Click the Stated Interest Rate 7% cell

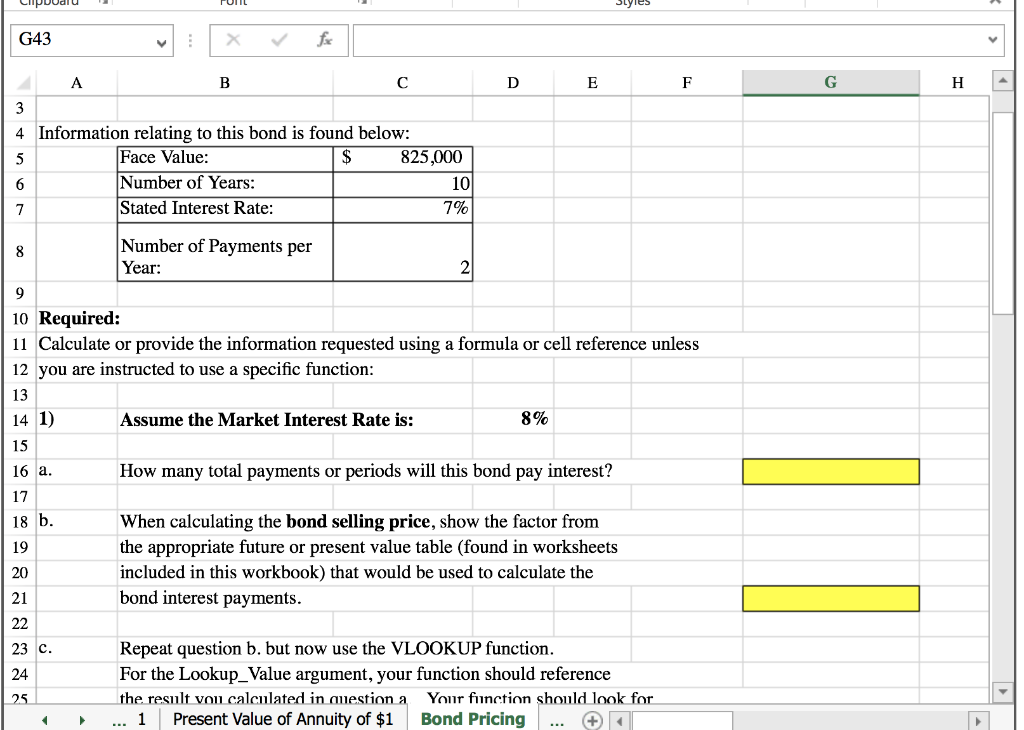tap(402, 209)
